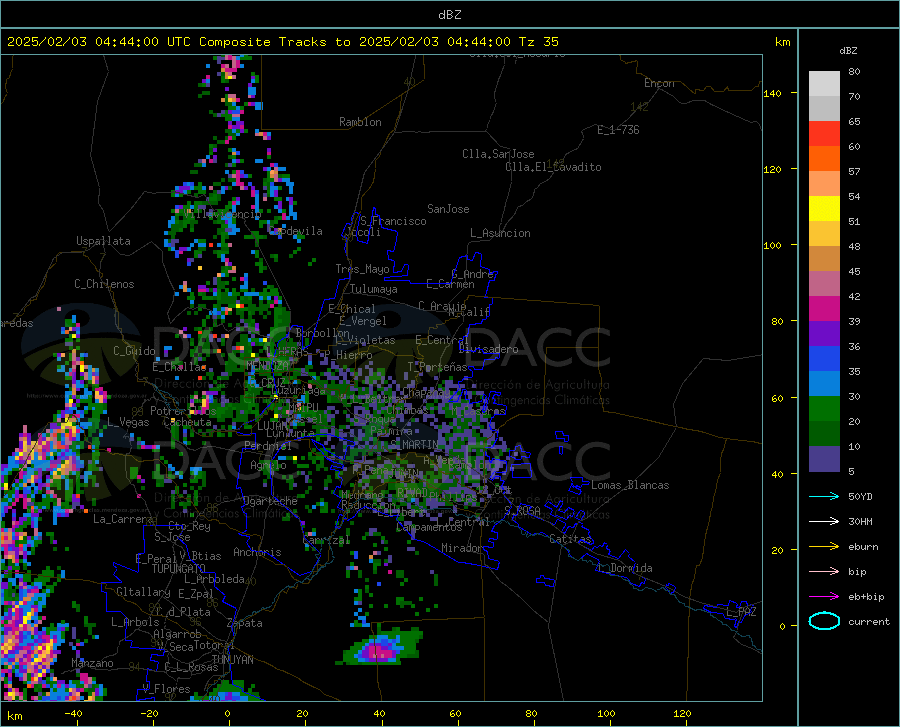Click the Ugarteche place label

click(x=270, y=501)
